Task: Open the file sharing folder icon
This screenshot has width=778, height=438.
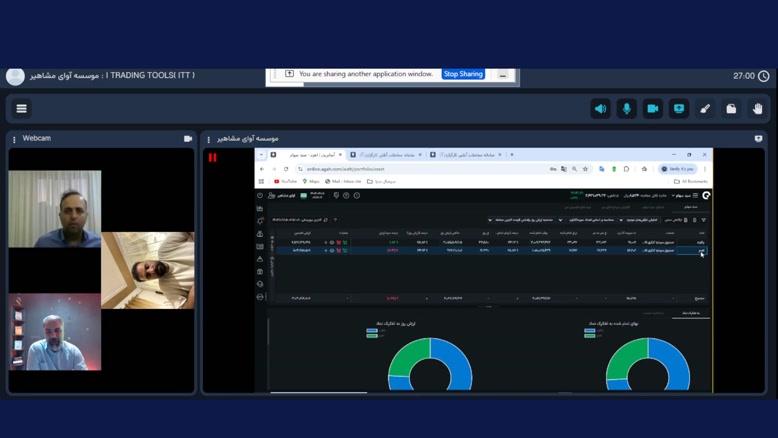Action: click(731, 108)
